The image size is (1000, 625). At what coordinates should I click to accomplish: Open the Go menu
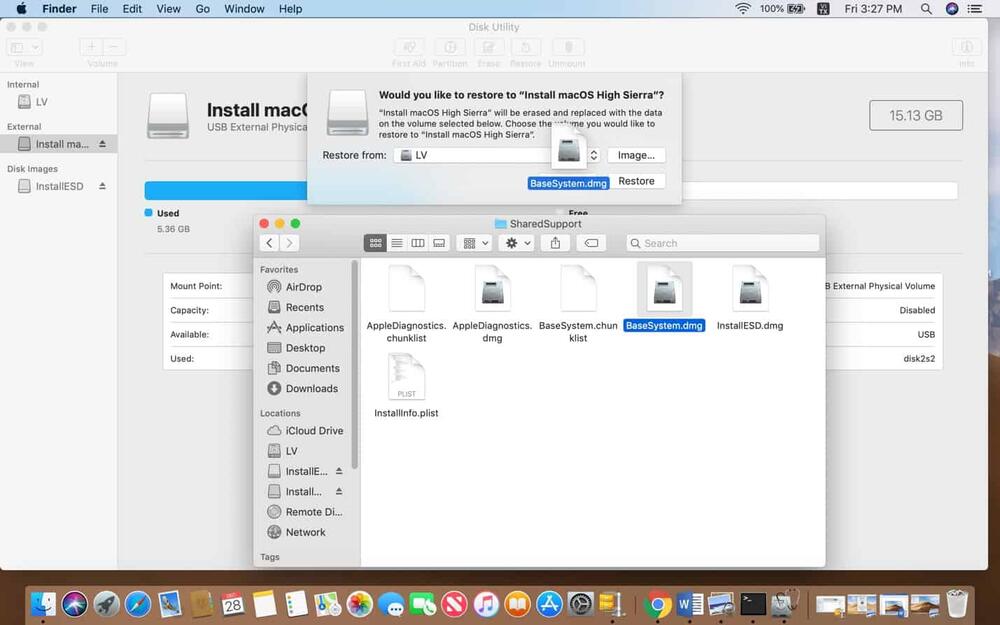click(203, 9)
